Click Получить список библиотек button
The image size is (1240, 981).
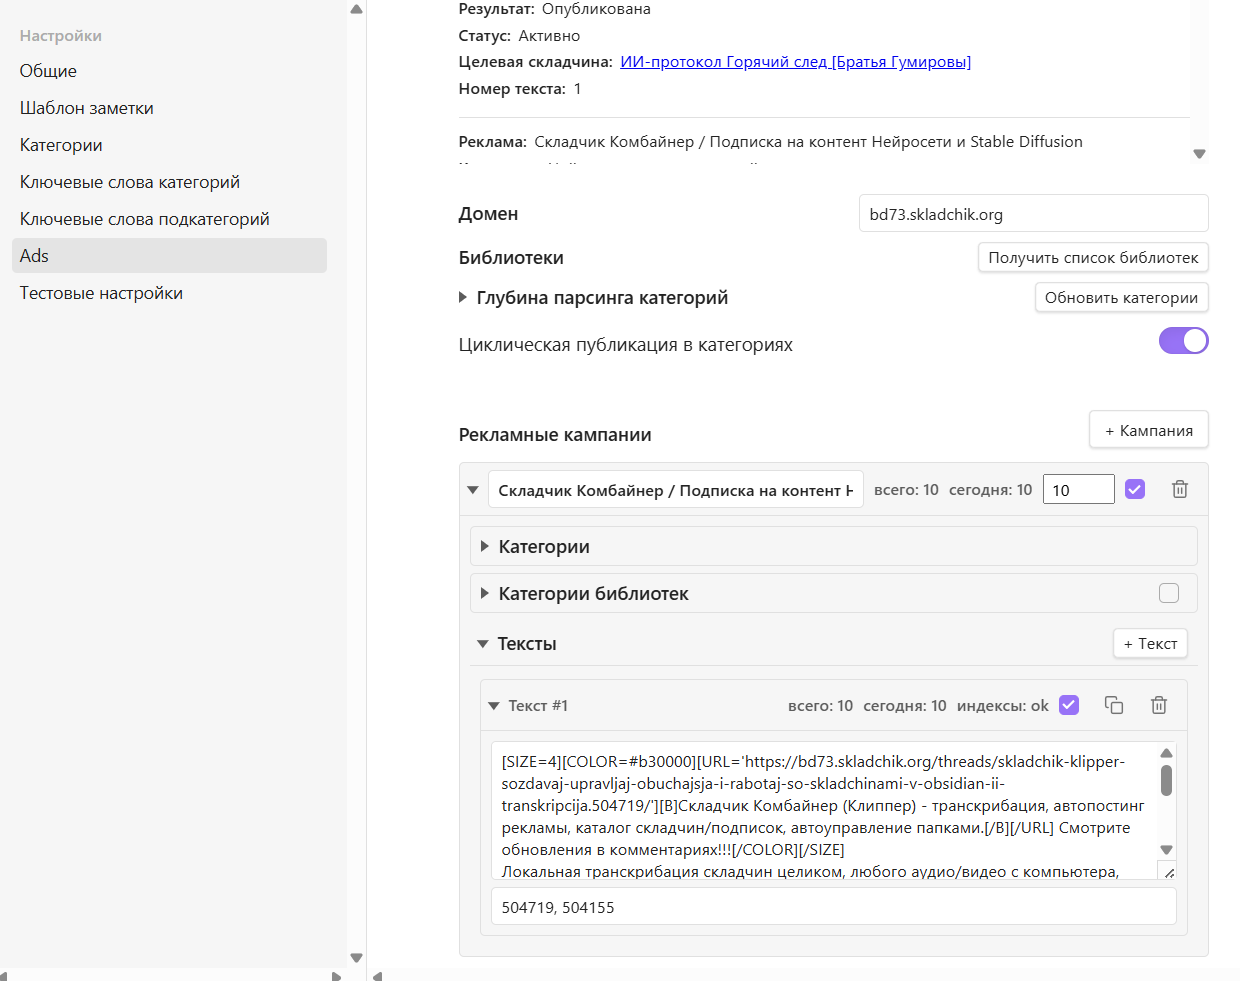point(1093,257)
